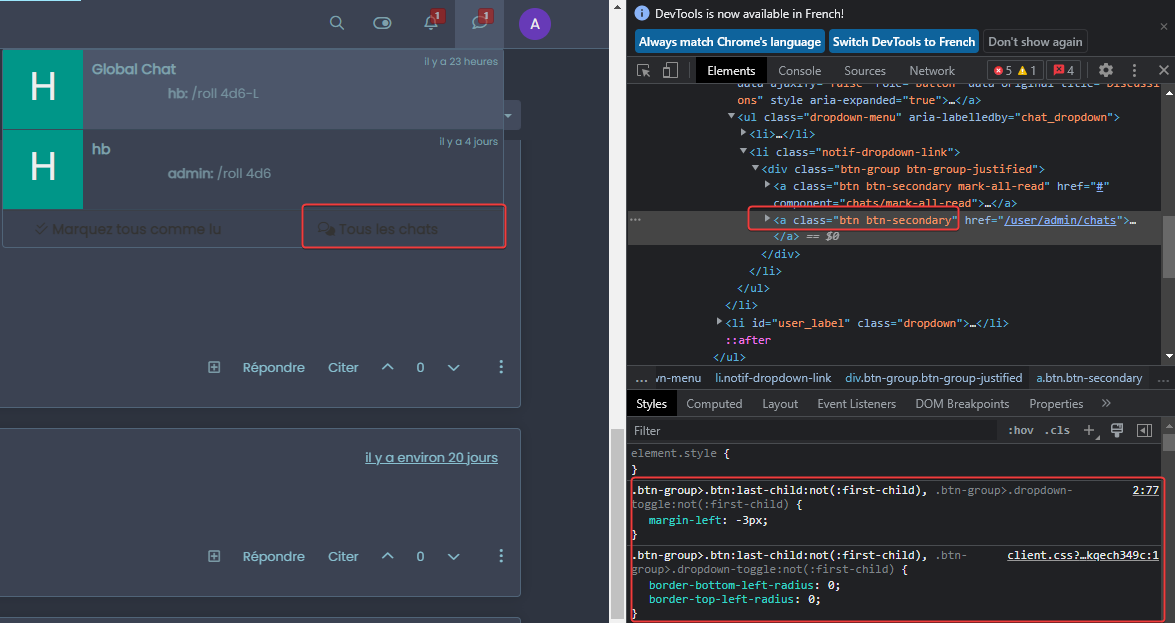Image resolution: width=1175 pixels, height=623 pixels.
Task: Collapse the ul dropdown-menu DOM node
Action: [x=732, y=117]
